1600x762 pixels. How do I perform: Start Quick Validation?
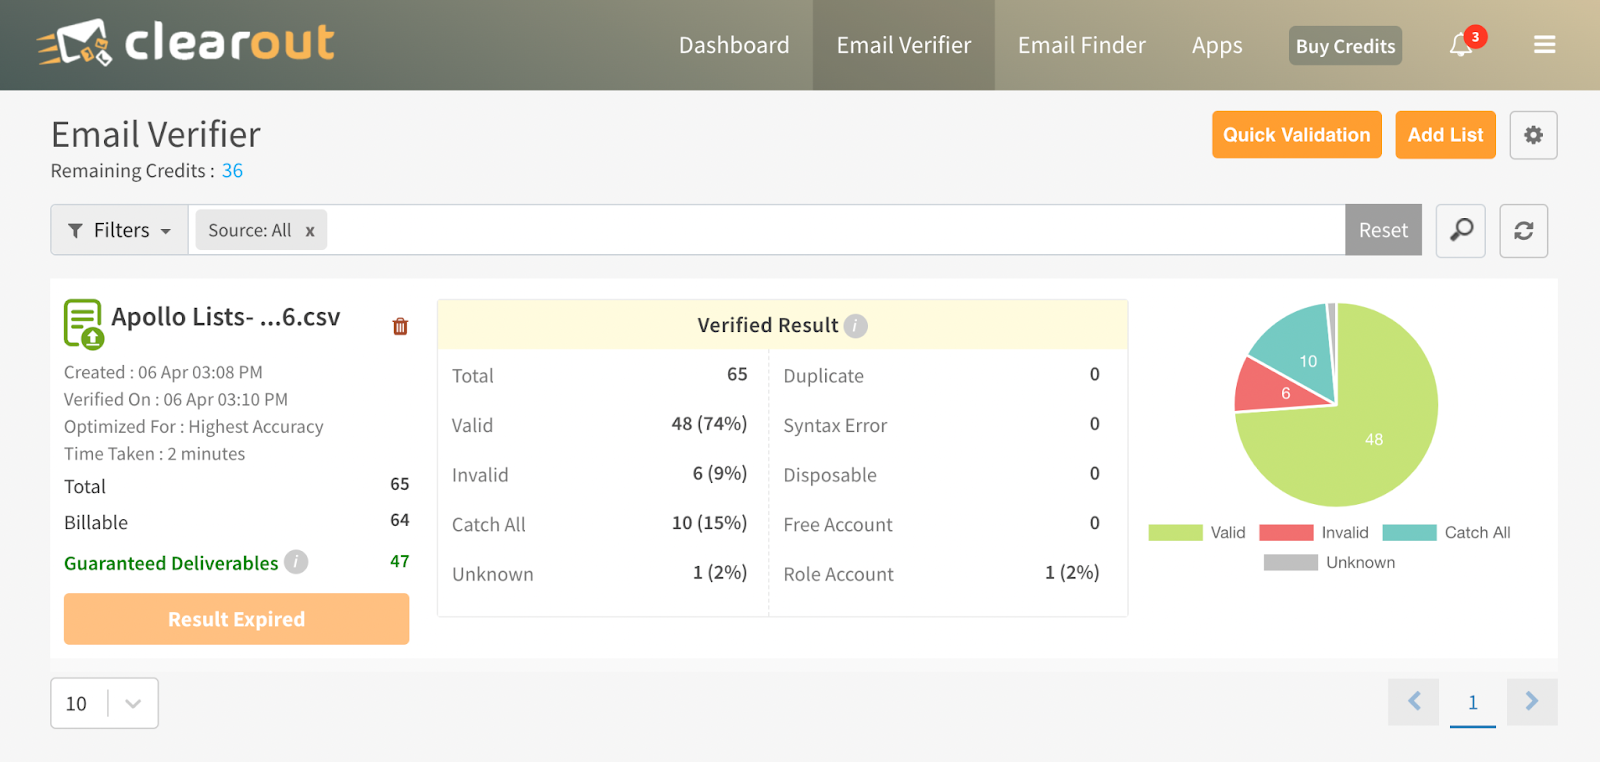[1296, 135]
